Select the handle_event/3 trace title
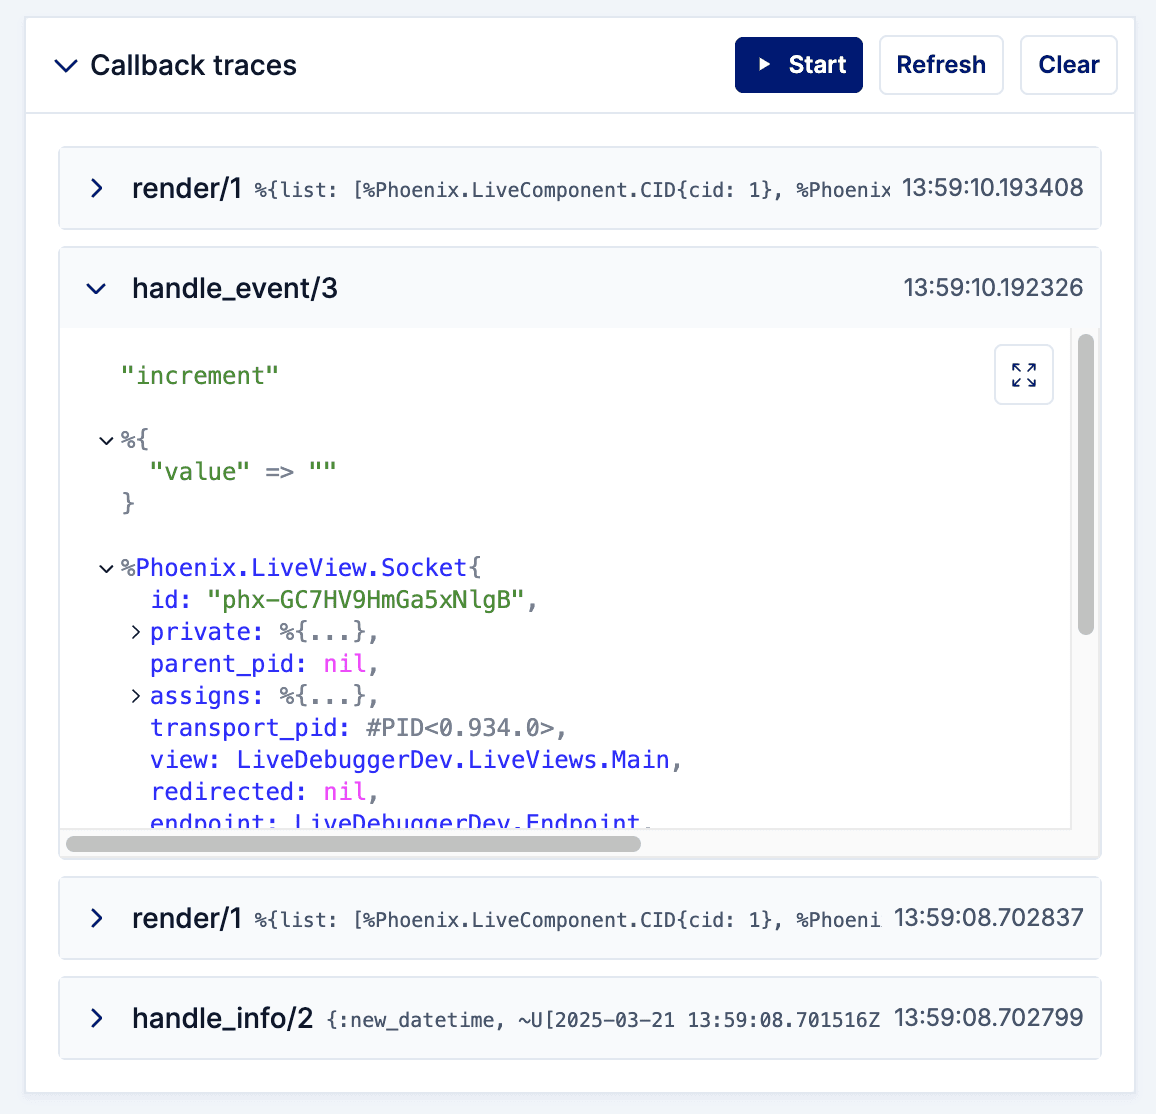1156x1114 pixels. (x=235, y=289)
